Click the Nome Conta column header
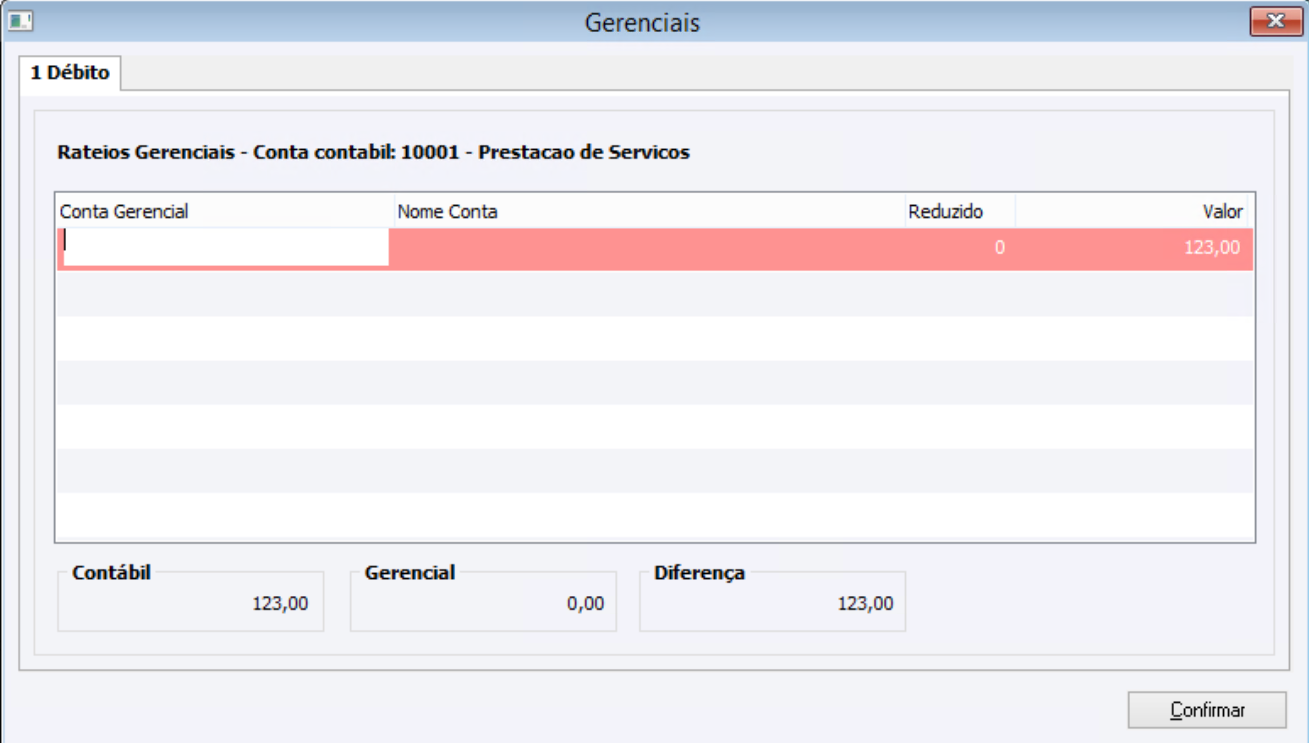The width and height of the screenshot is (1309, 743). click(649, 212)
